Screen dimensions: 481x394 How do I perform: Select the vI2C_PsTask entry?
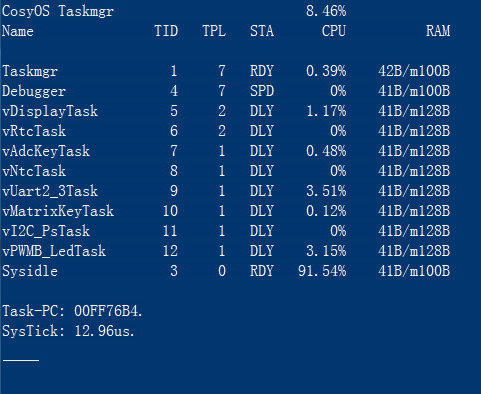46,231
